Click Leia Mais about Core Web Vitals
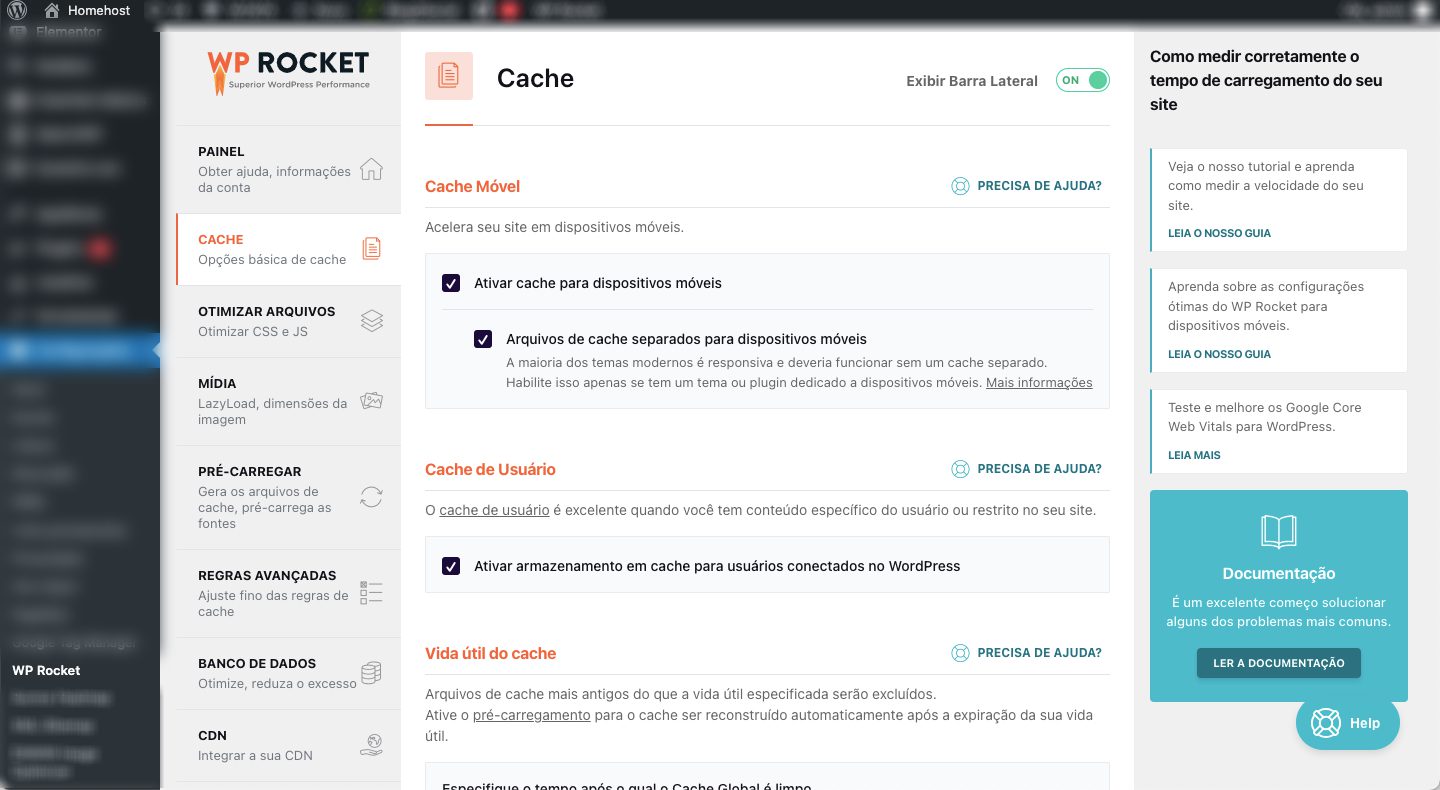The width and height of the screenshot is (1440, 790). tap(1194, 455)
